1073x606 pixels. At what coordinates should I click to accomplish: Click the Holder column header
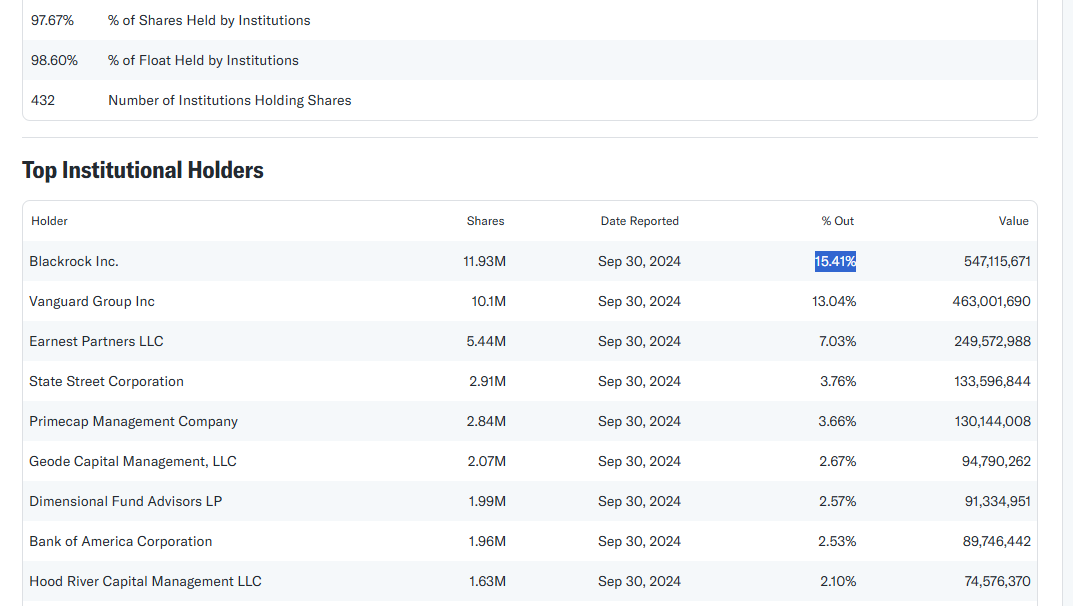pos(49,221)
